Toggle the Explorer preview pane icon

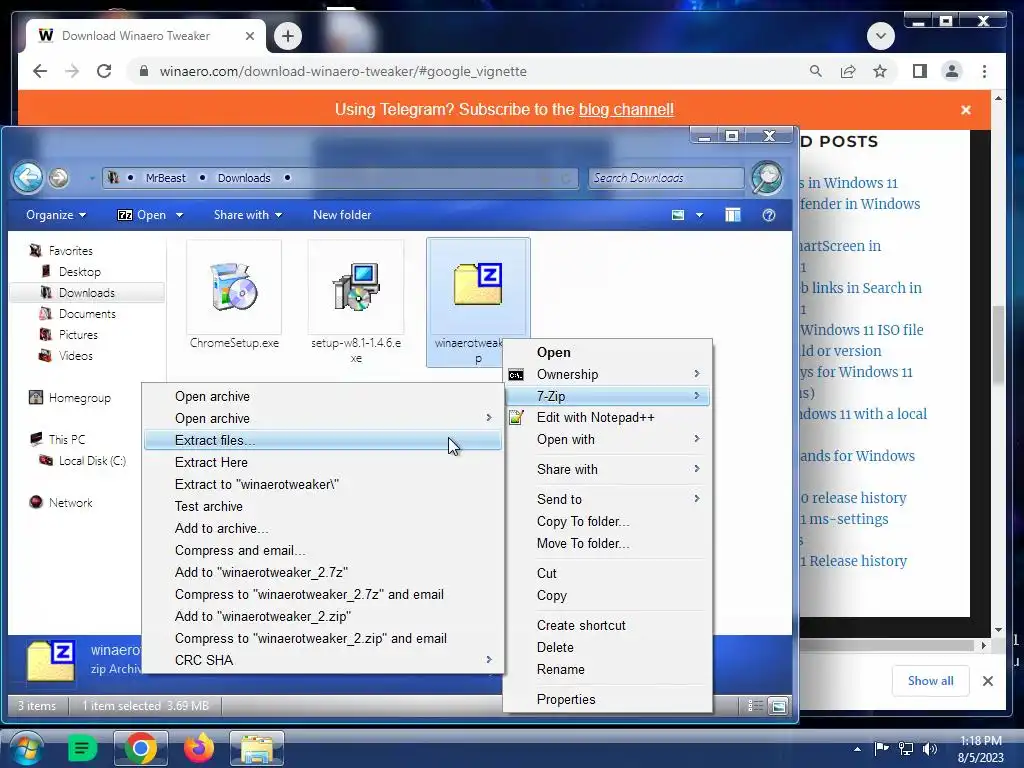tap(733, 215)
